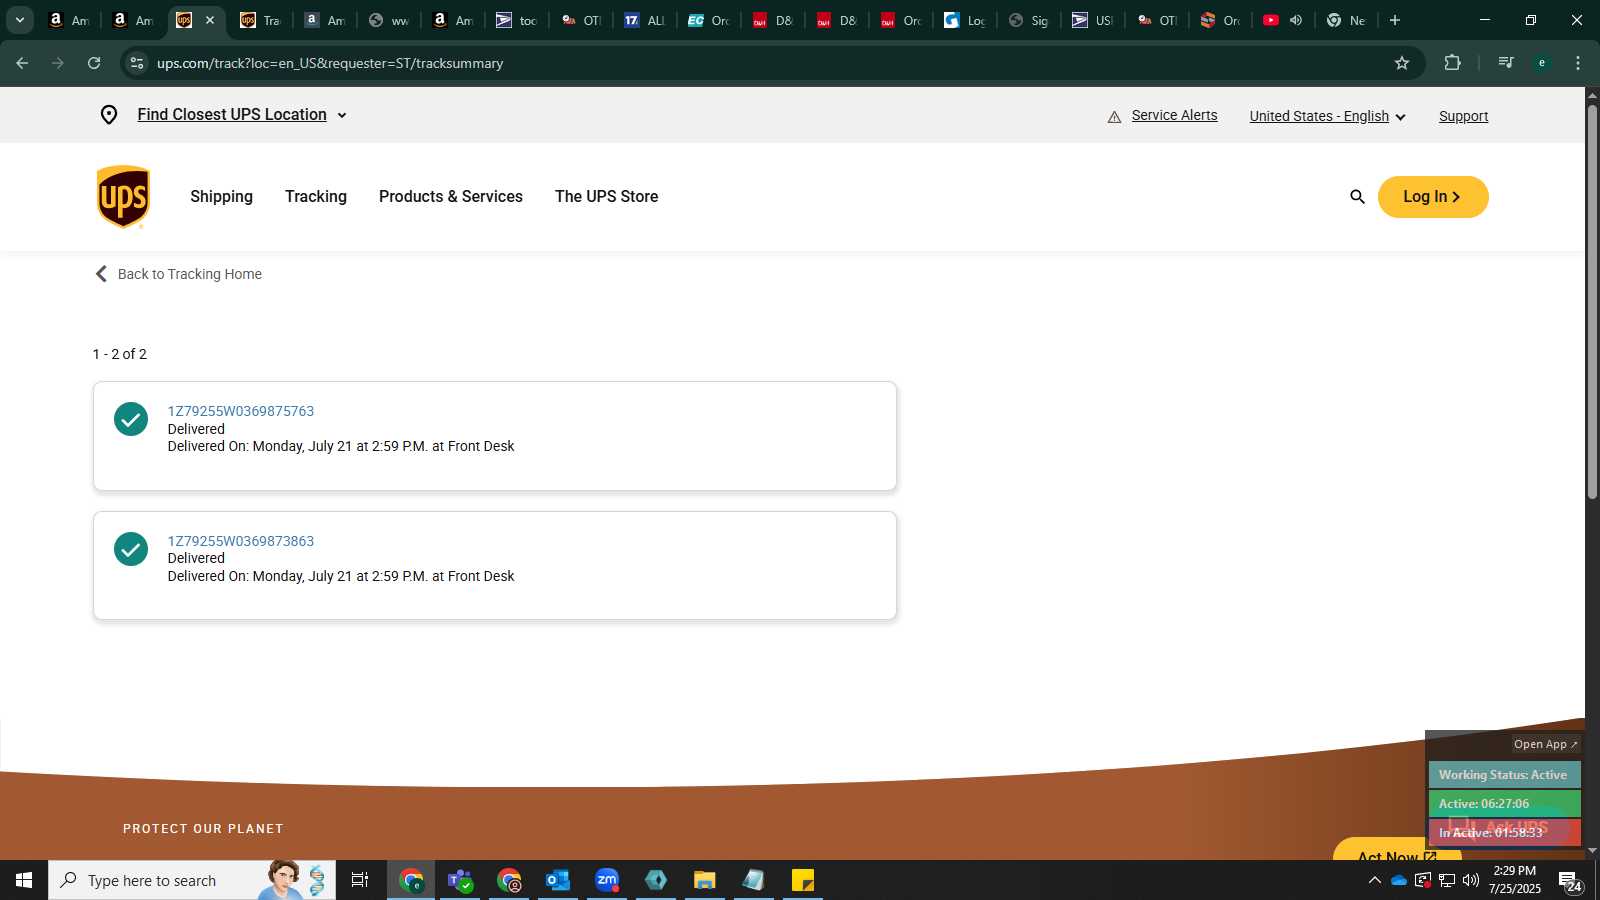Open the tab search dropdown arrow
Viewport: 1600px width, 900px height.
[19, 20]
